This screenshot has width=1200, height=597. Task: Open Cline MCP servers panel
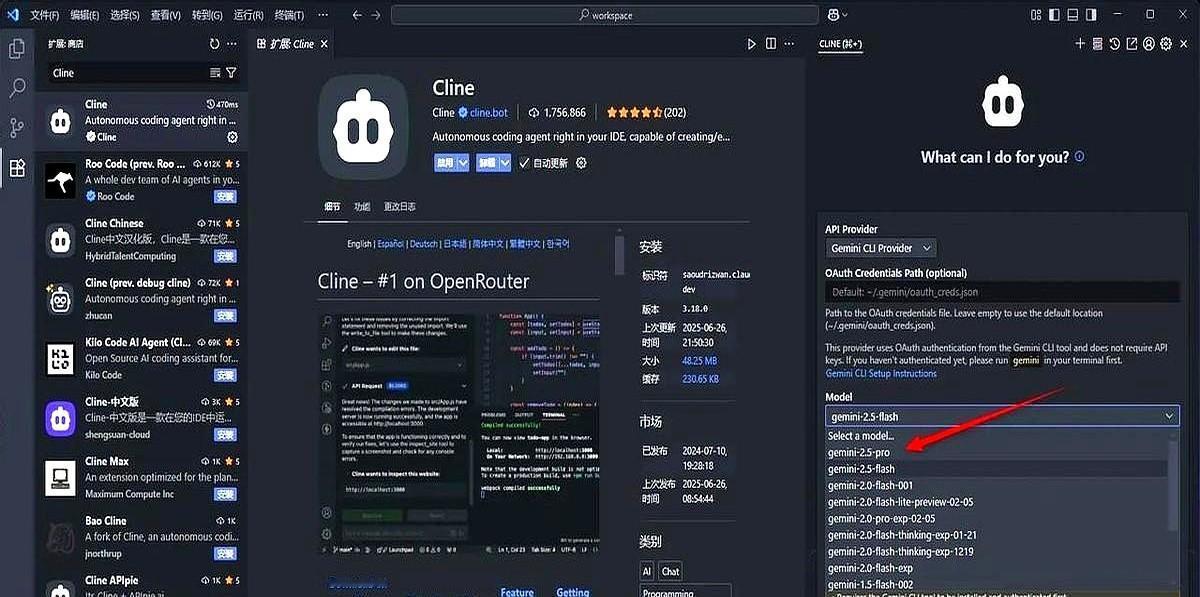1097,44
